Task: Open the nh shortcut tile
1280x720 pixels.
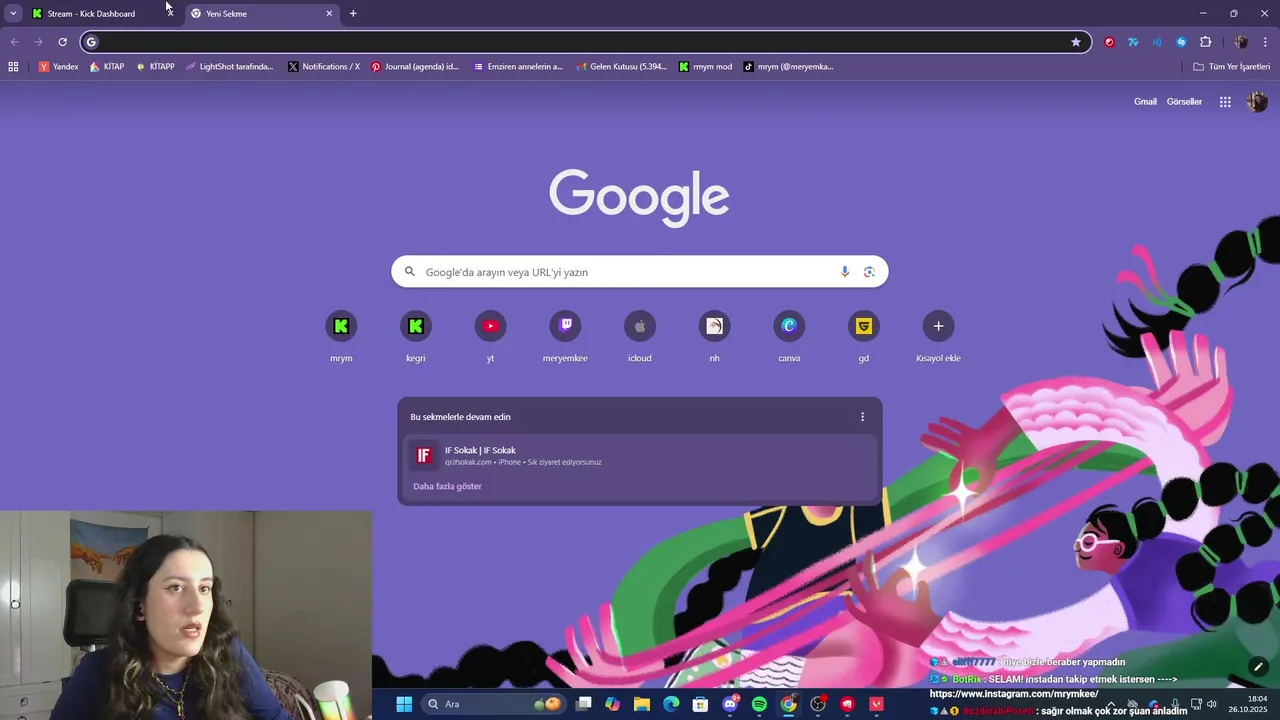Action: pyautogui.click(x=714, y=326)
